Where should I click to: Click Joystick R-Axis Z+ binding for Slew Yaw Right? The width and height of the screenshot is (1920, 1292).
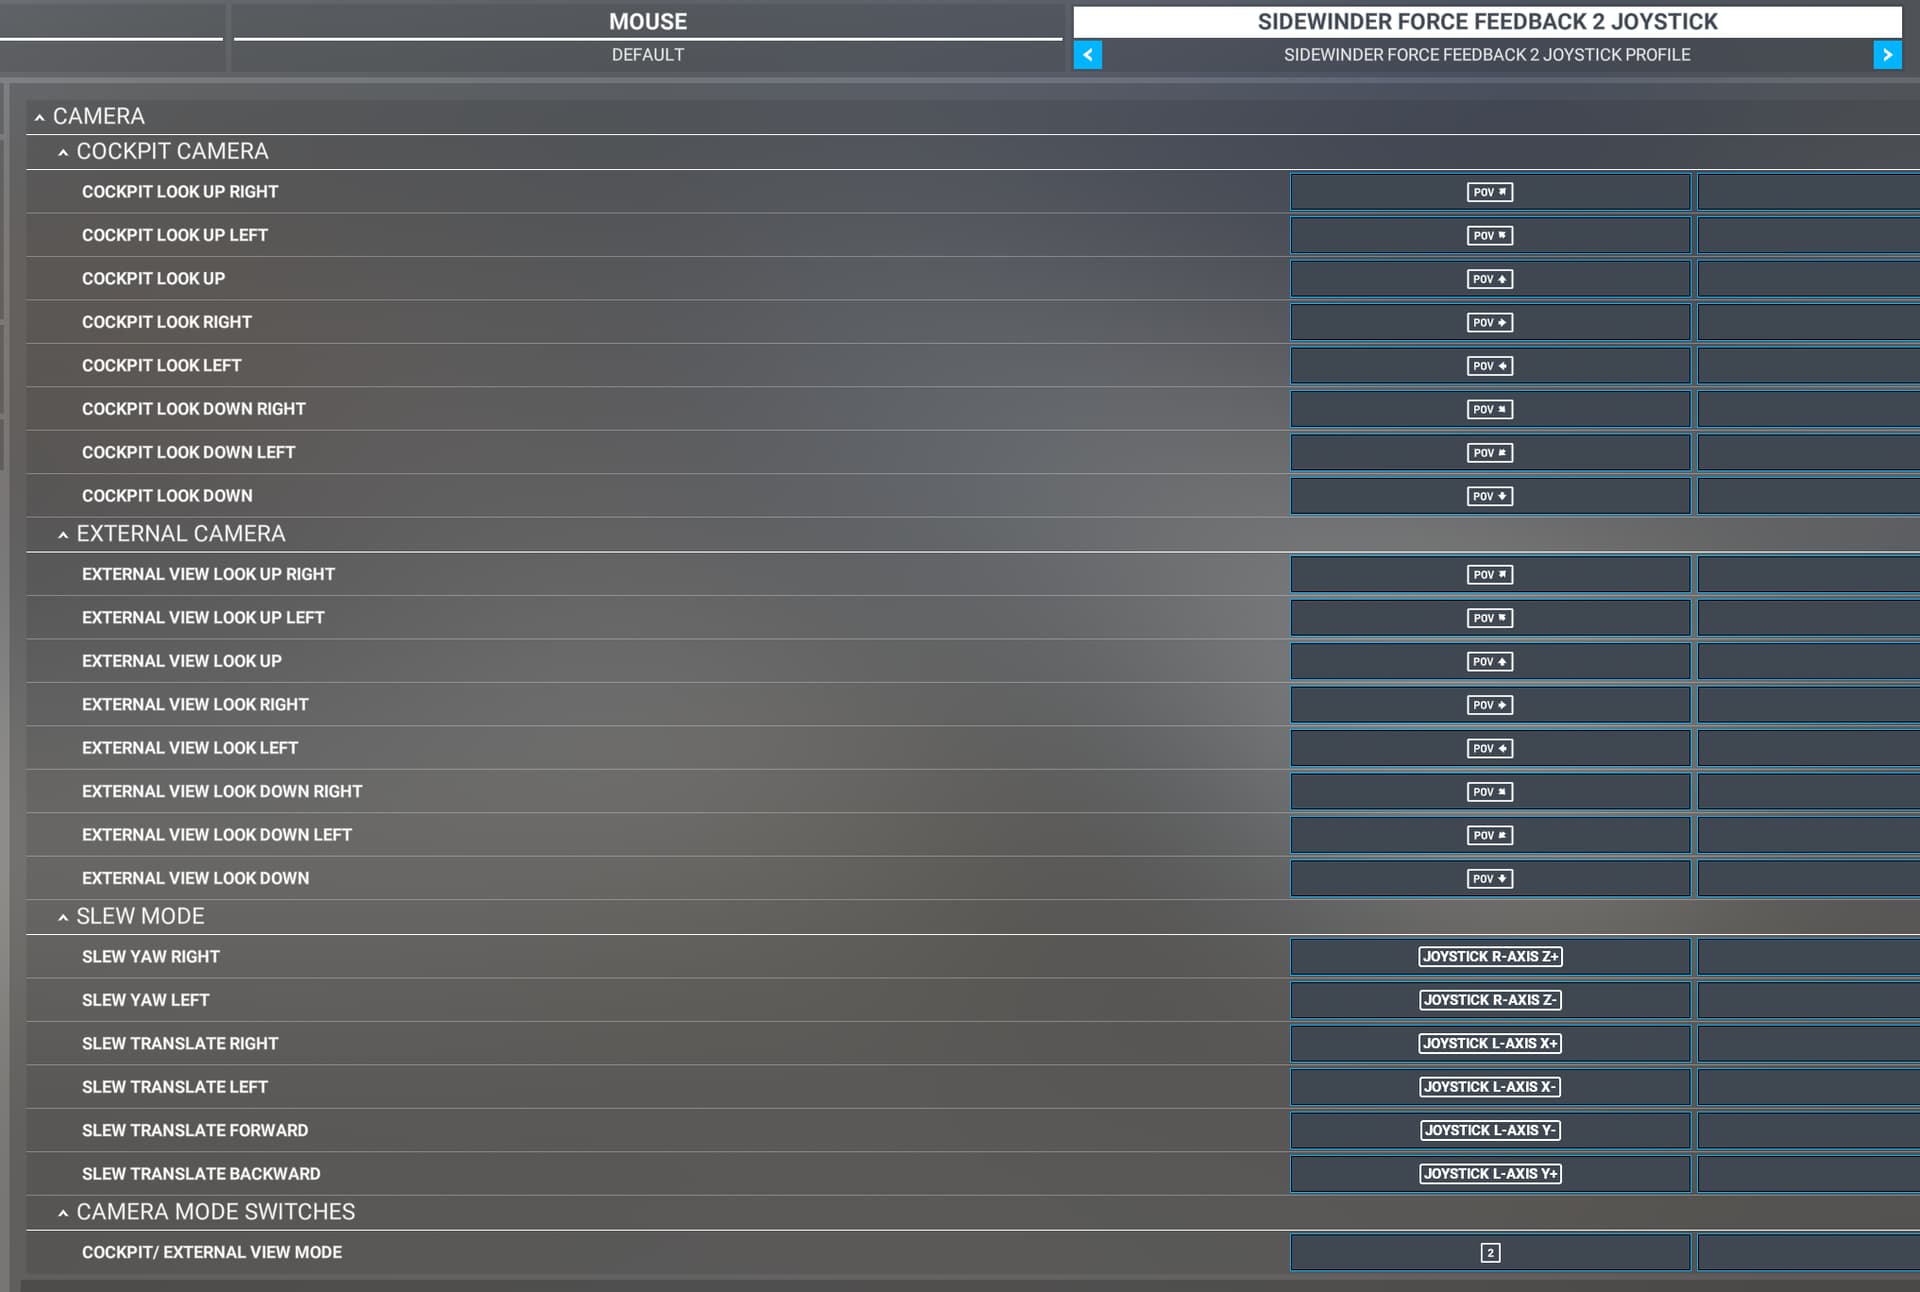click(1490, 957)
